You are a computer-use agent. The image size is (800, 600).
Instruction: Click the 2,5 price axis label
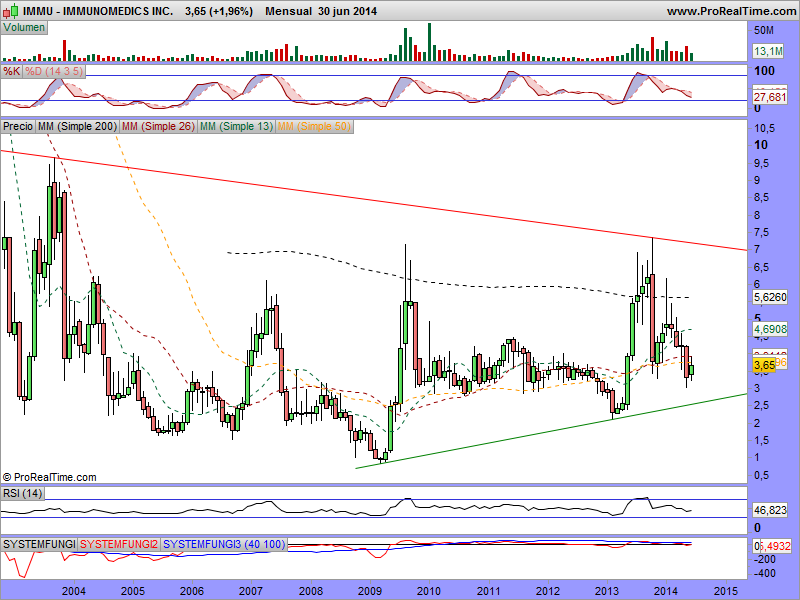coord(762,406)
